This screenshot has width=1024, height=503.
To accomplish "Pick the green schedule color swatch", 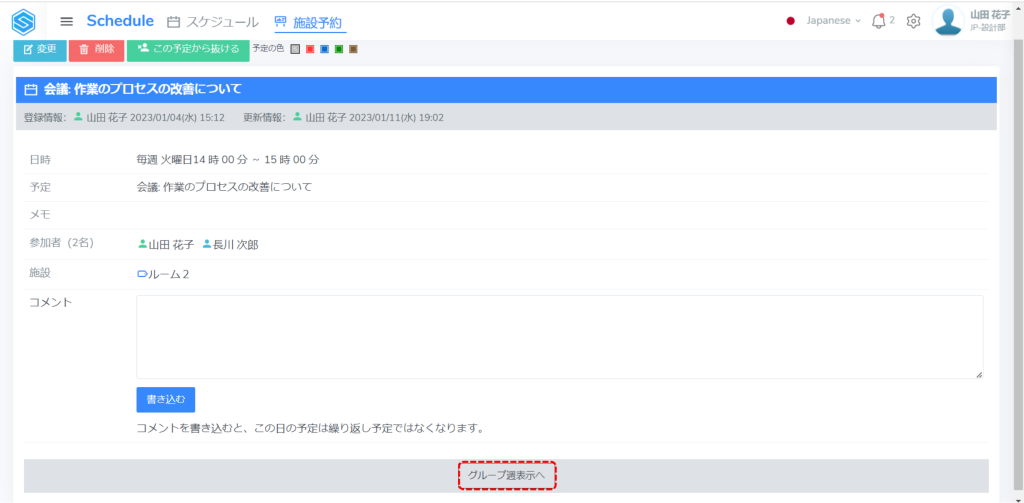I will (x=339, y=49).
